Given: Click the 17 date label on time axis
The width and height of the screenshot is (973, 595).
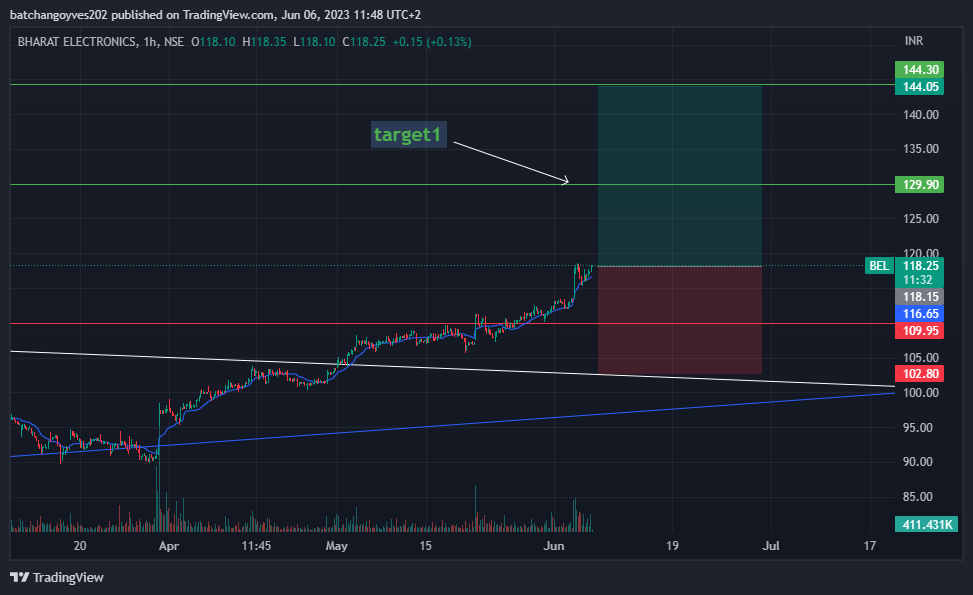Looking at the screenshot, I should tap(870, 546).
